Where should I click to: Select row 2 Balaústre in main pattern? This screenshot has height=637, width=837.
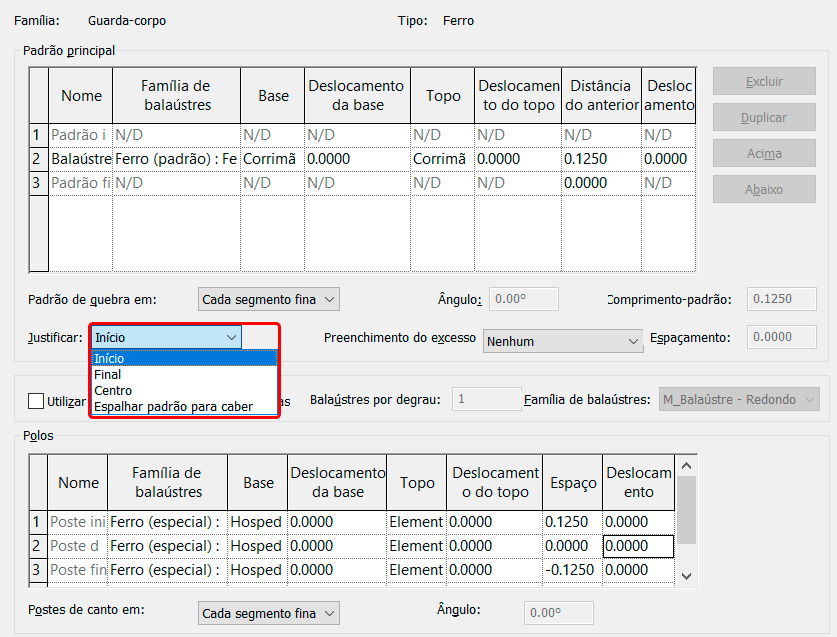(80, 159)
